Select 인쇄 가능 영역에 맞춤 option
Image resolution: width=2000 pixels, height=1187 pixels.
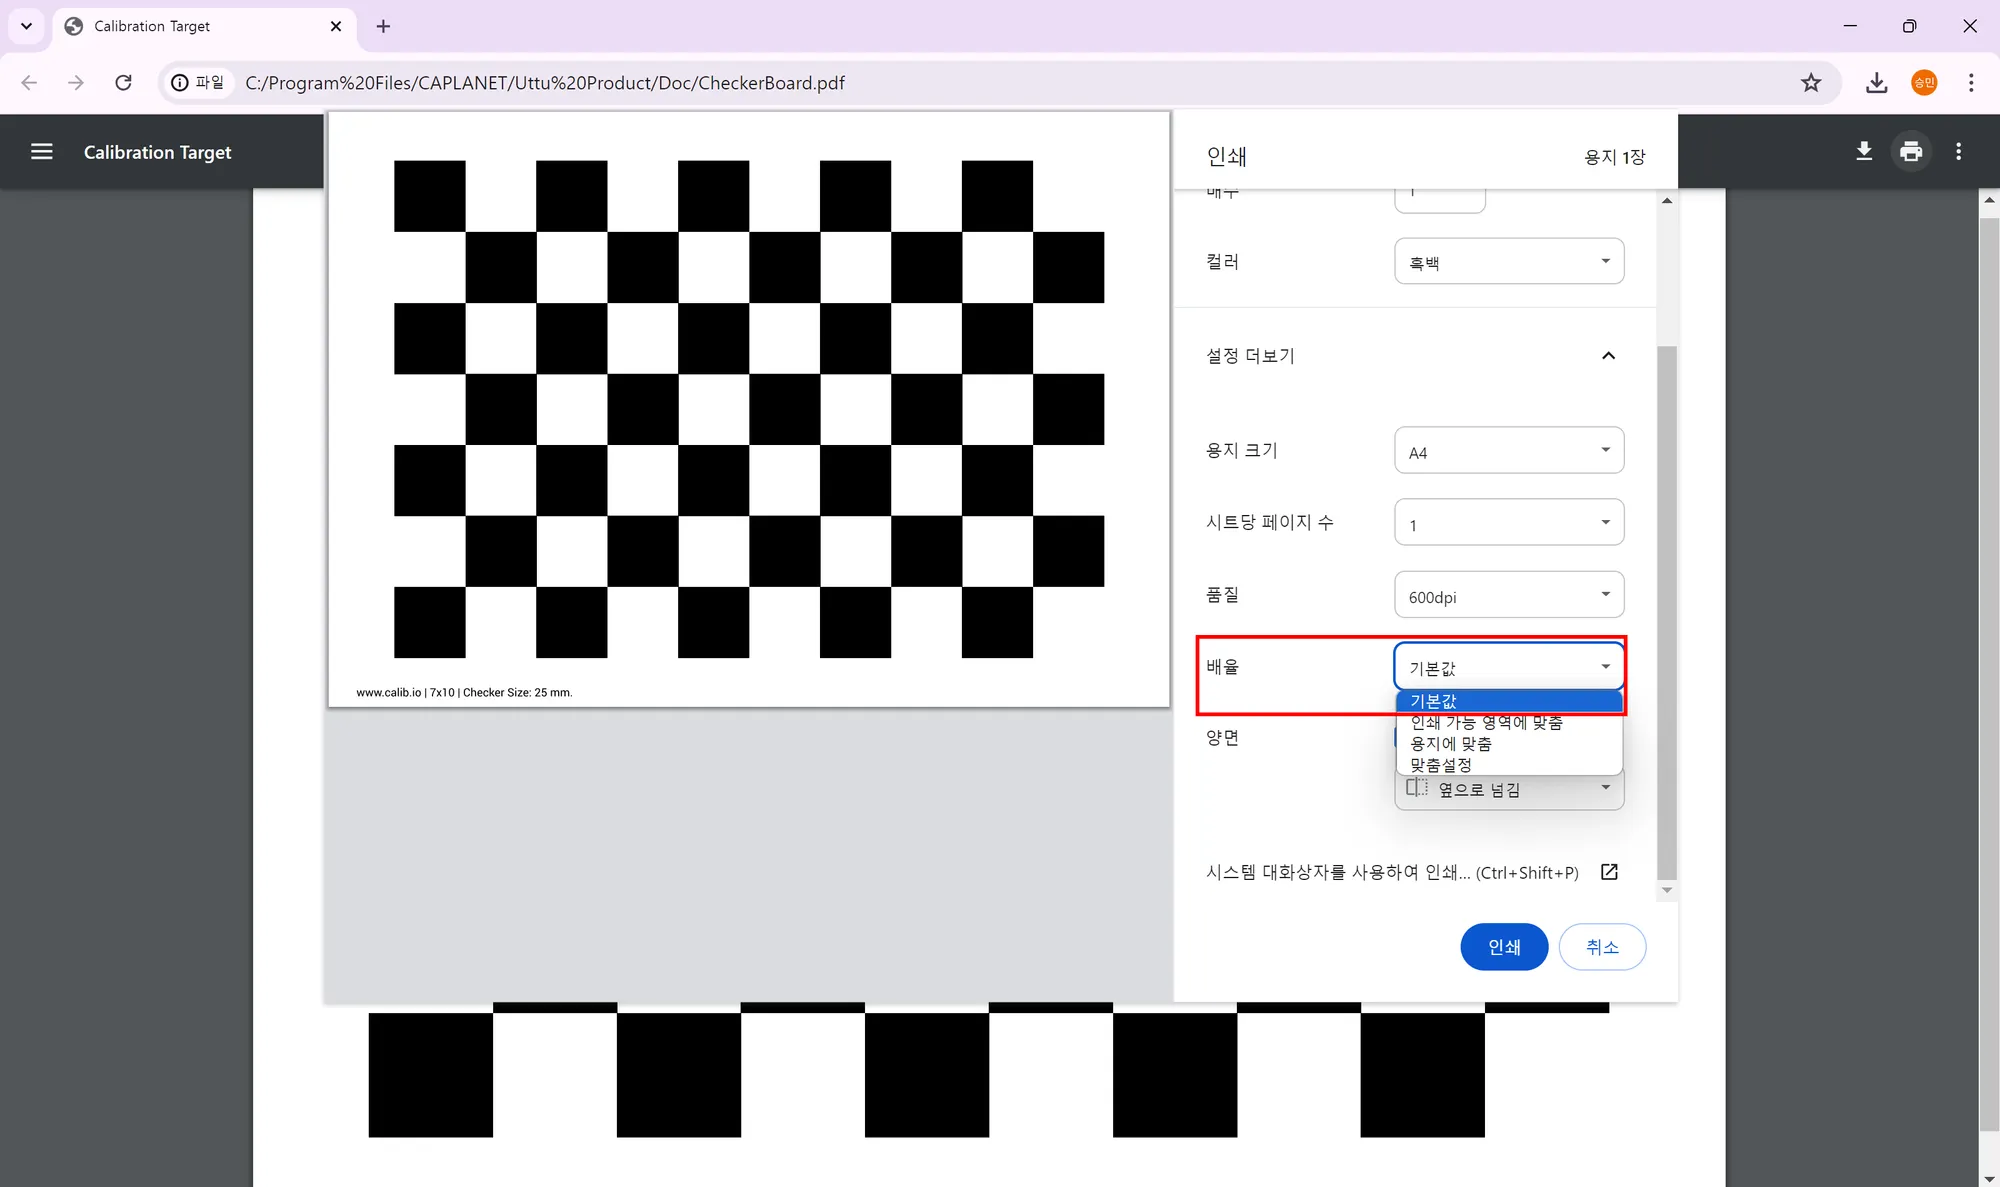1486,723
